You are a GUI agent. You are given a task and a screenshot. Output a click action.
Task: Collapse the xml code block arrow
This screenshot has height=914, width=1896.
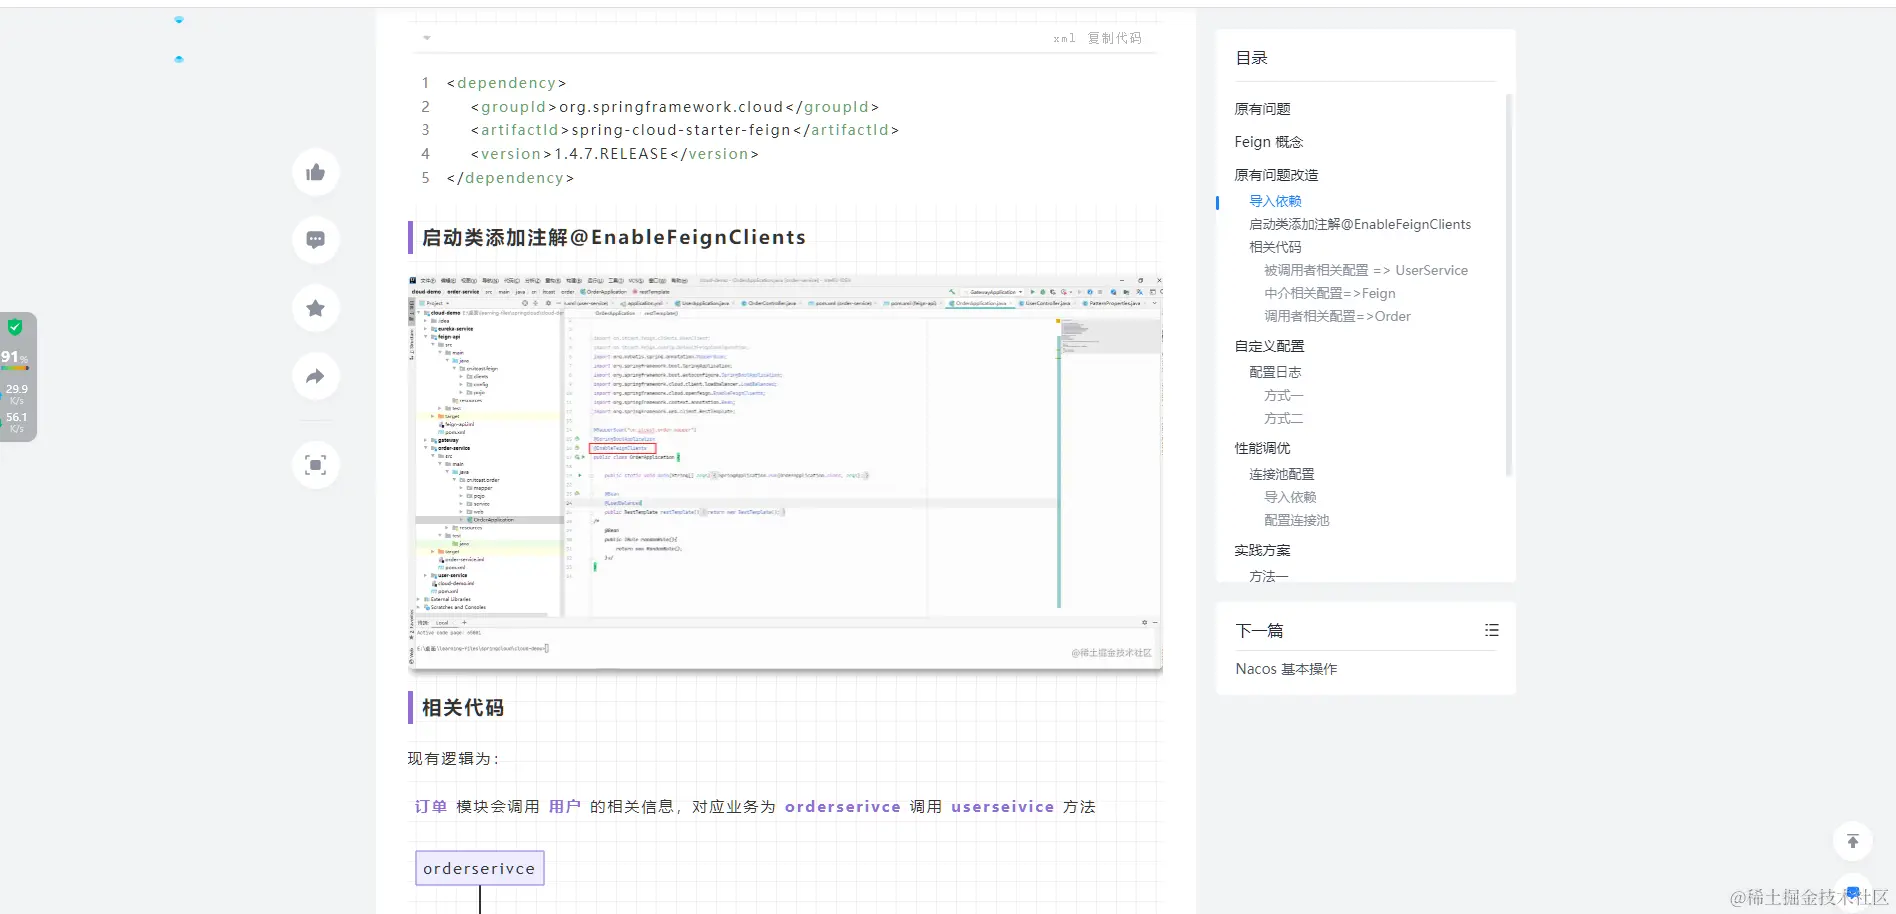[427, 38]
